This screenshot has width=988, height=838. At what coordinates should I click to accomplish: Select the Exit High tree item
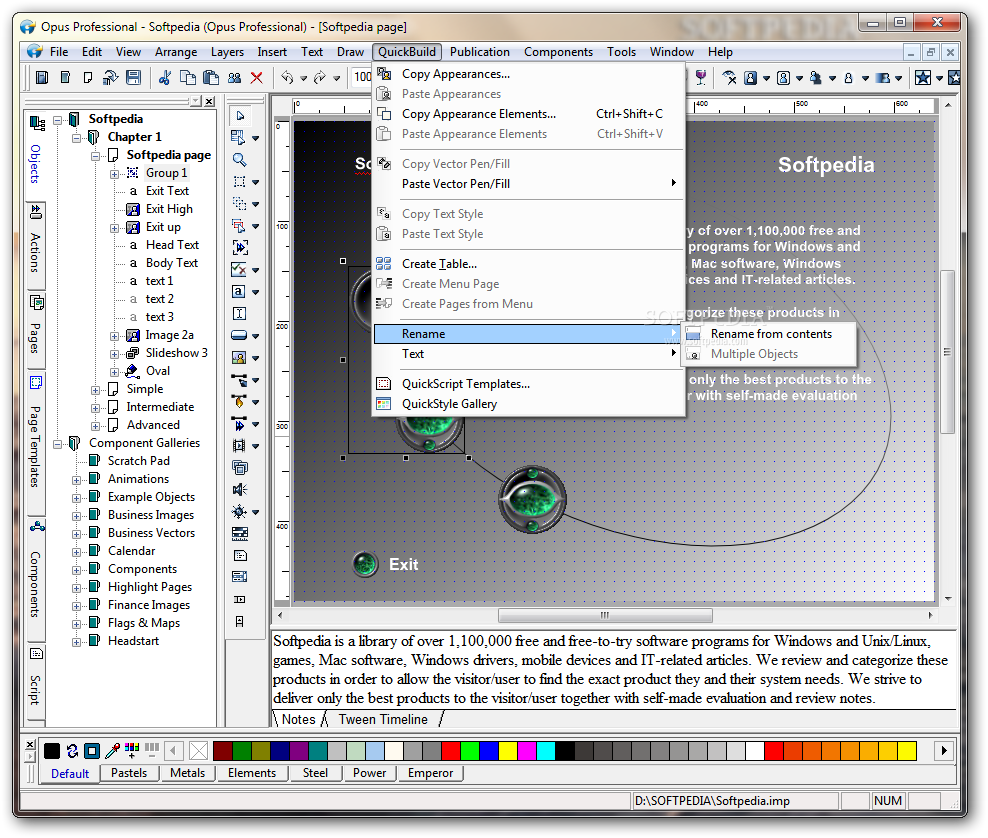coord(169,209)
